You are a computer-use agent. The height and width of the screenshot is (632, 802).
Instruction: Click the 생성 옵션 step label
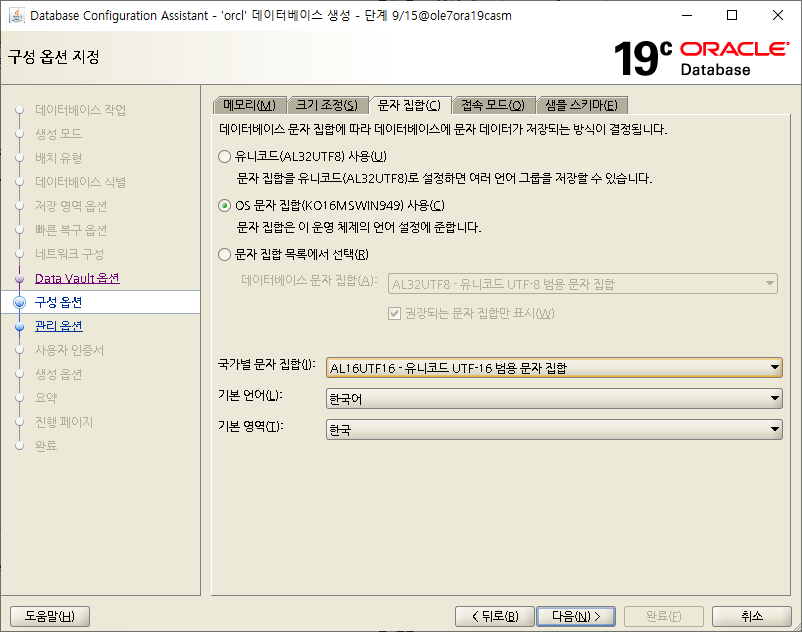(58, 374)
